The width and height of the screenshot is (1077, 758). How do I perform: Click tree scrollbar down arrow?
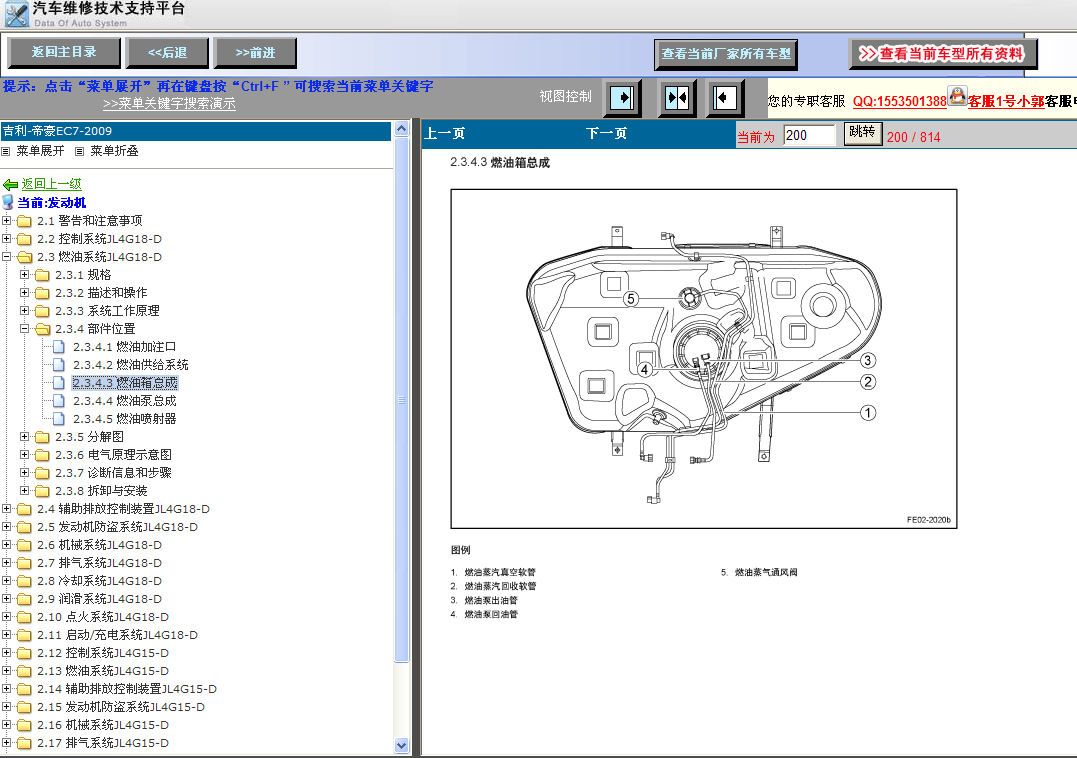coord(402,746)
